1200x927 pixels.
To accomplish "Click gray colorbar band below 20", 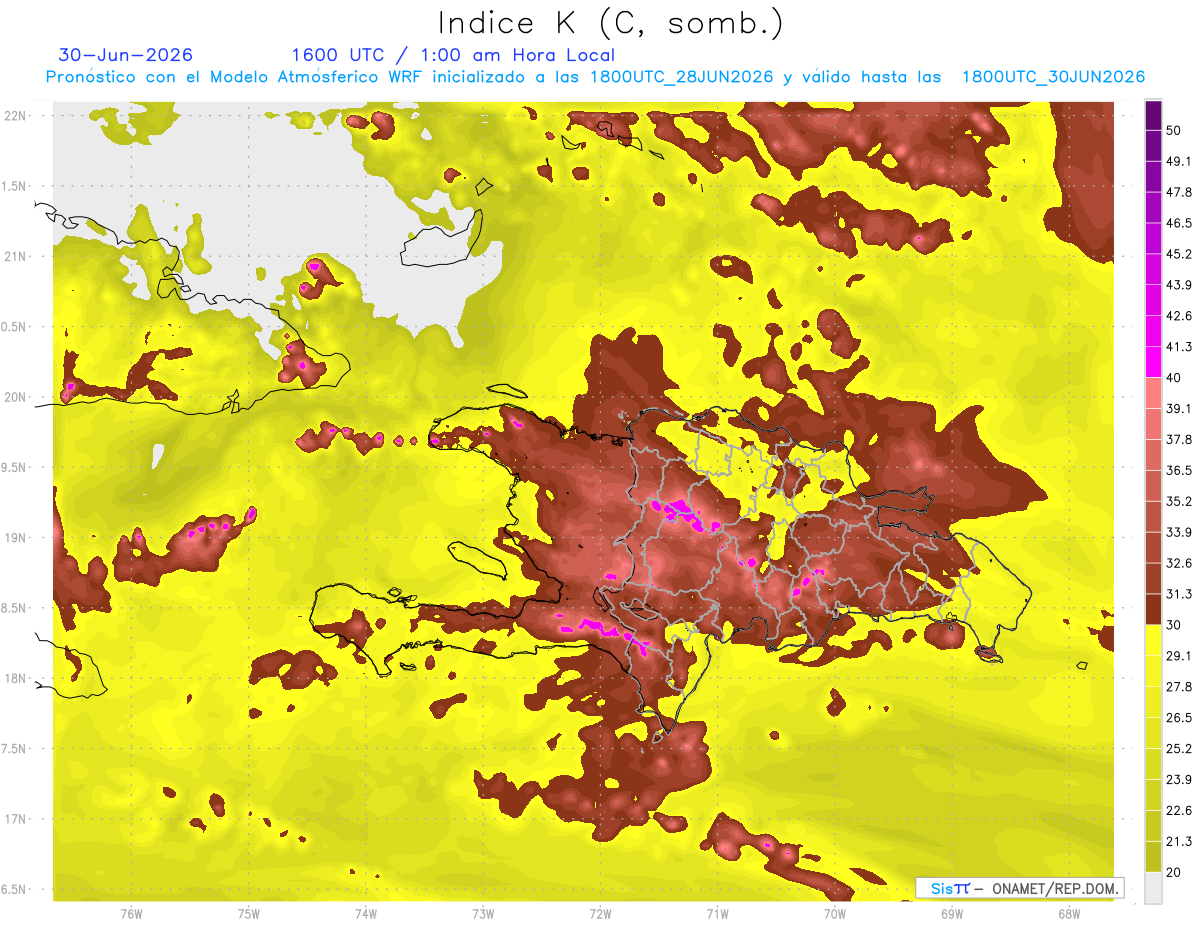I will point(1153,887).
